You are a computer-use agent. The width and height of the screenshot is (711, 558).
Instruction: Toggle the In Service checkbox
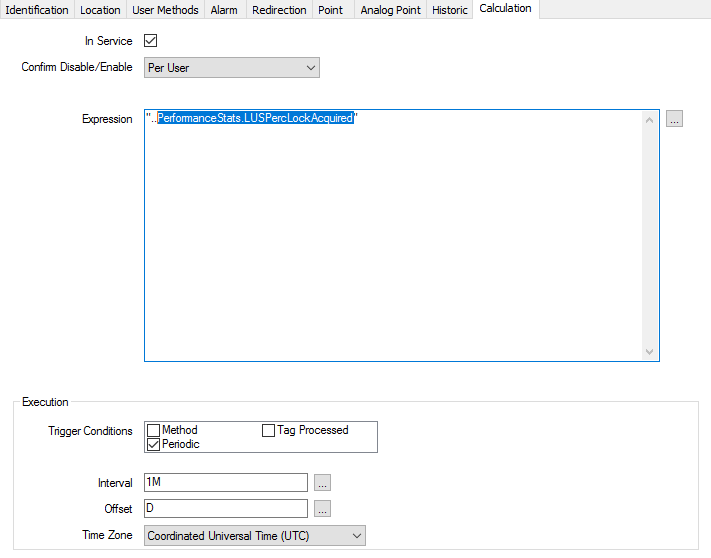151,41
